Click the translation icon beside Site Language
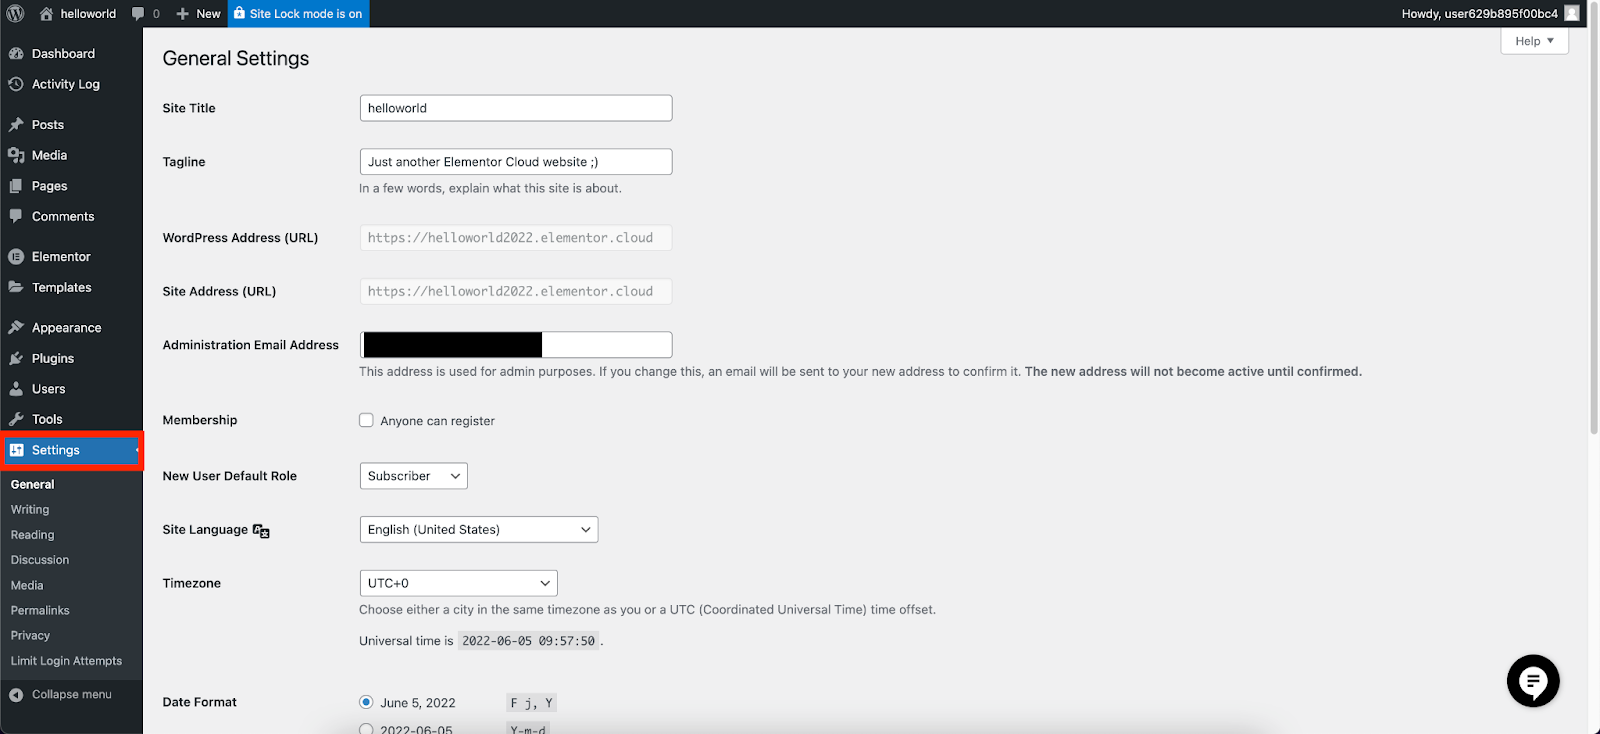This screenshot has width=1600, height=734. point(261,531)
